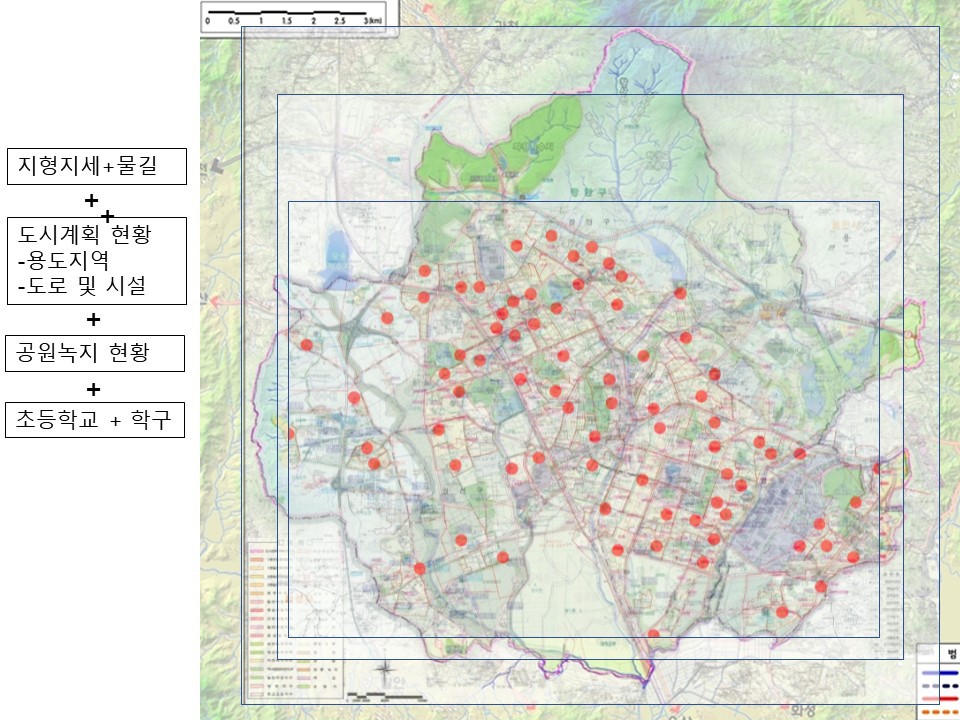Select the 지형지세+물길 text box
960x720 pixels.
(x=97, y=166)
